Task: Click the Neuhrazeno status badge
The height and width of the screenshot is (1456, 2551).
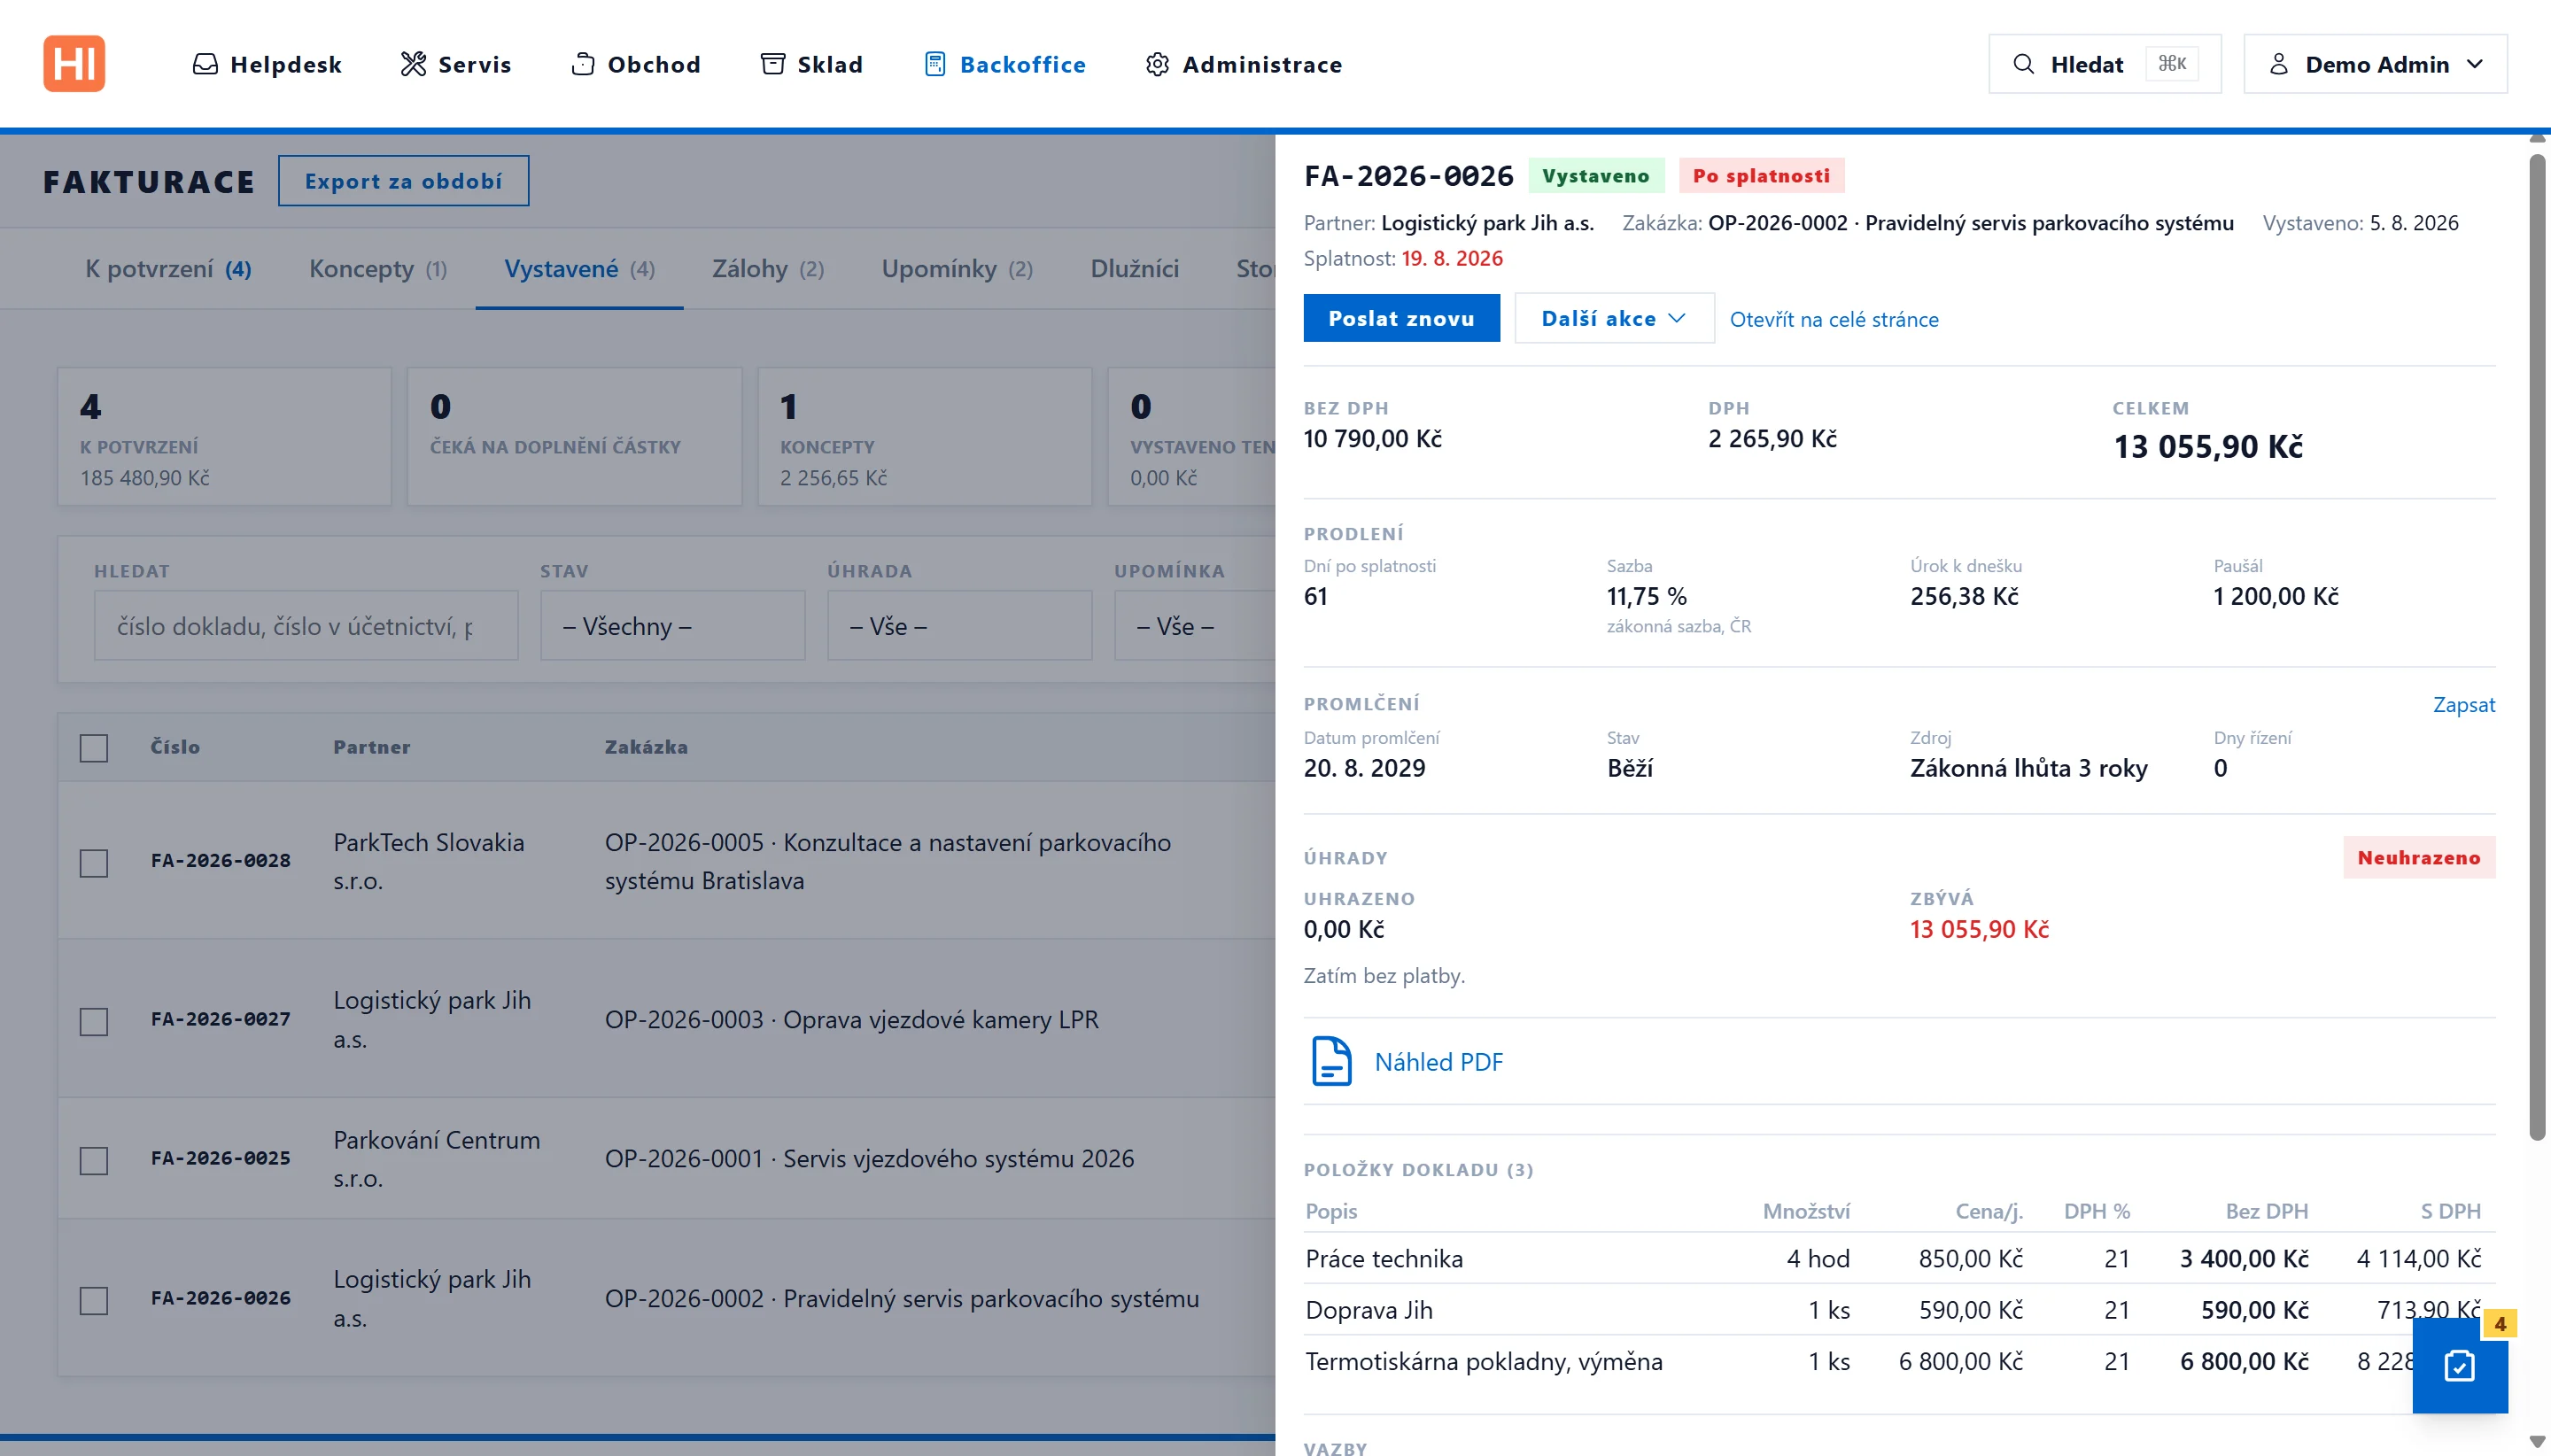Action: click(x=2418, y=857)
